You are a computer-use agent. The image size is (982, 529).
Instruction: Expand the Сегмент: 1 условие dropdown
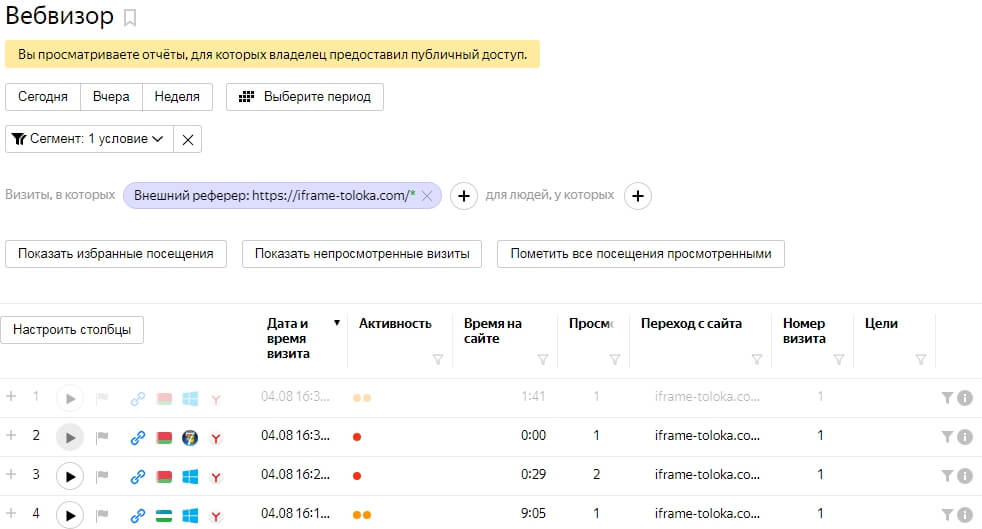point(90,139)
